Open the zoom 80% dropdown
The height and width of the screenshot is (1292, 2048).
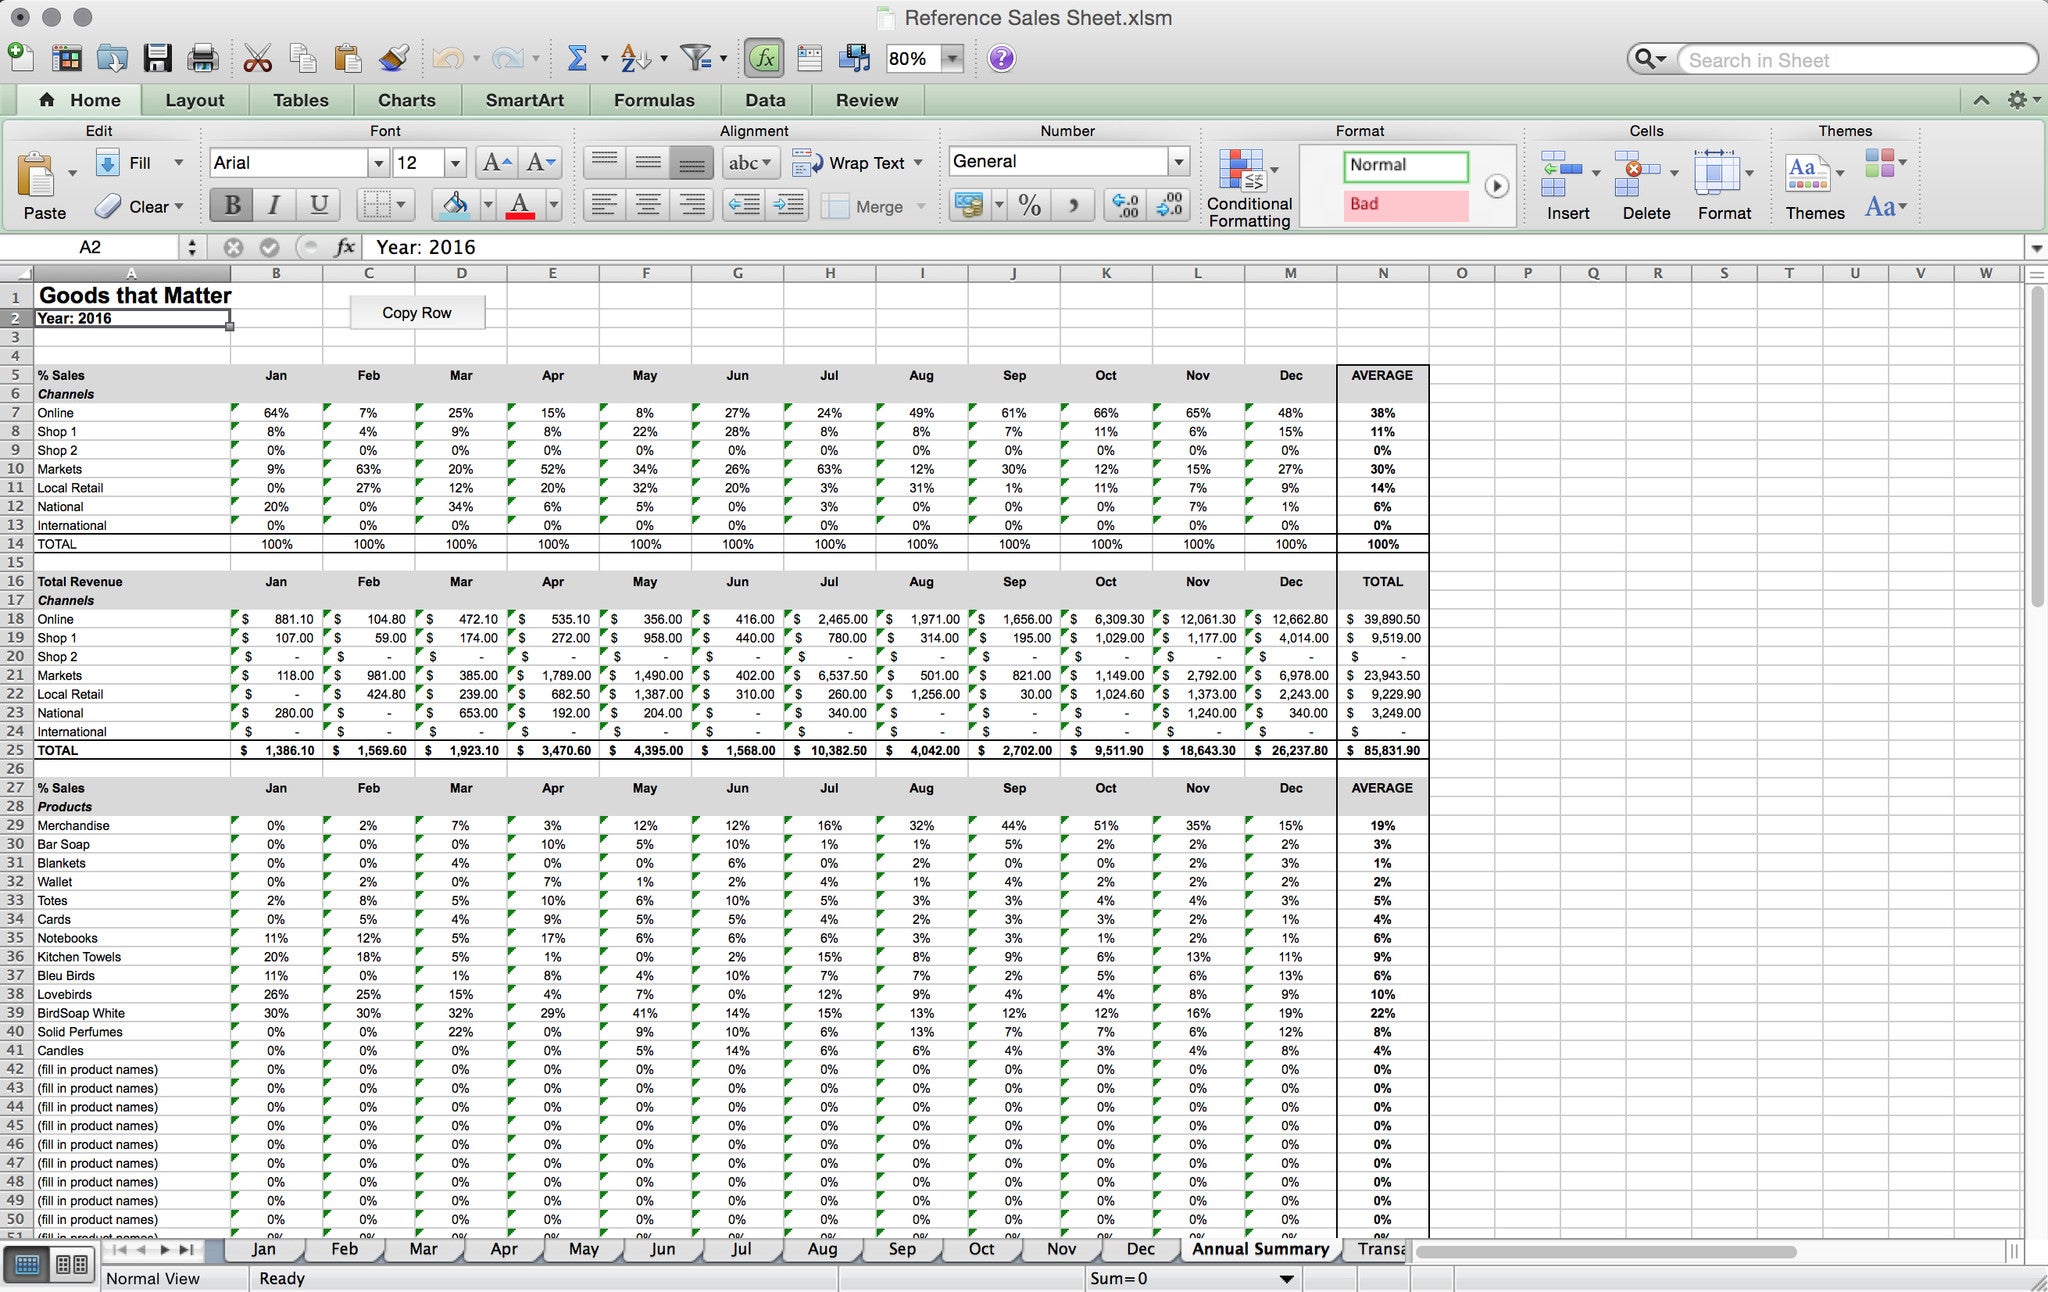click(953, 58)
